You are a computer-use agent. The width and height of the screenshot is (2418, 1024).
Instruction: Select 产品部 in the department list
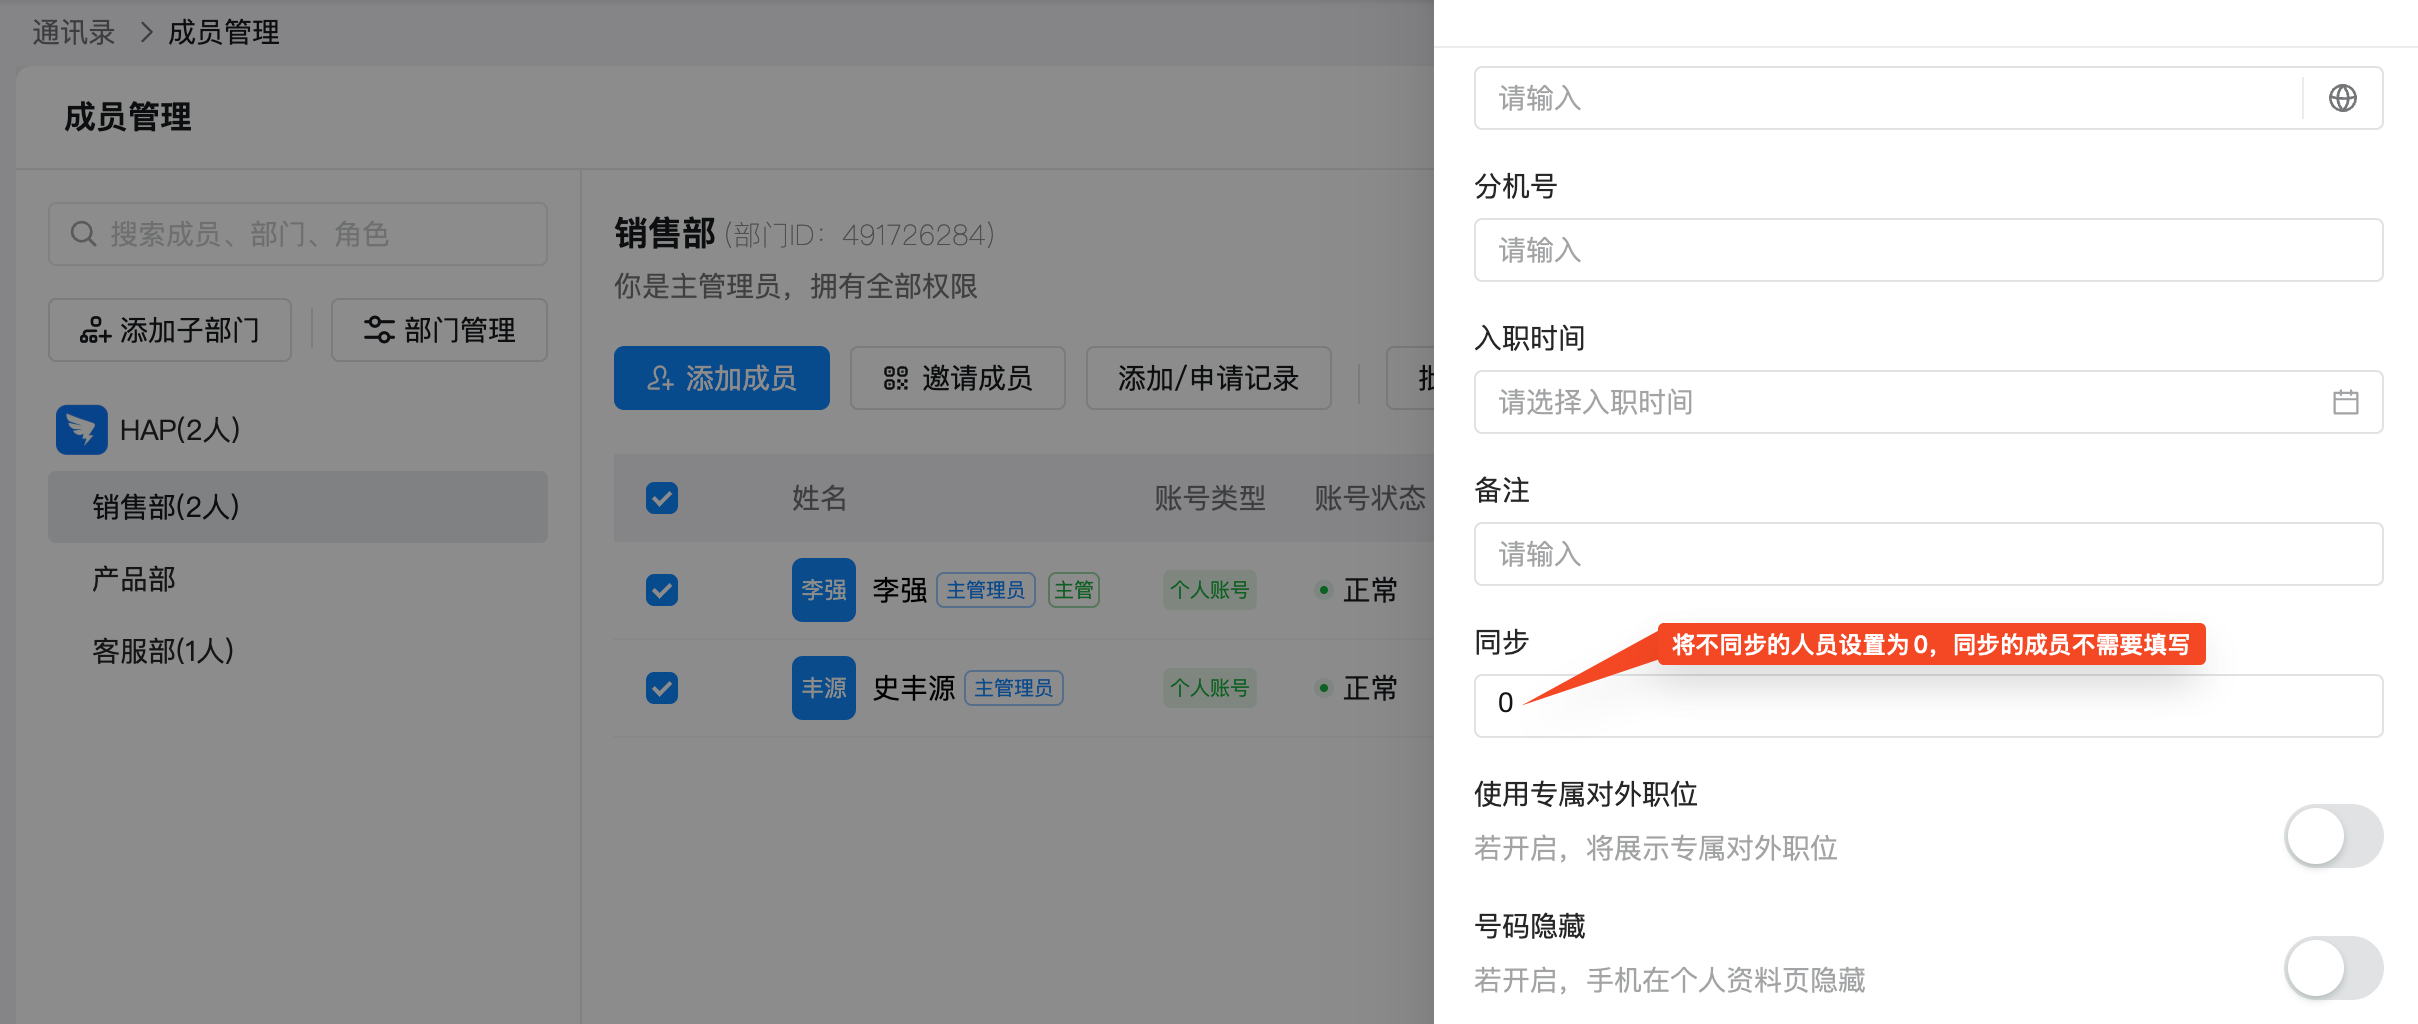[x=134, y=579]
